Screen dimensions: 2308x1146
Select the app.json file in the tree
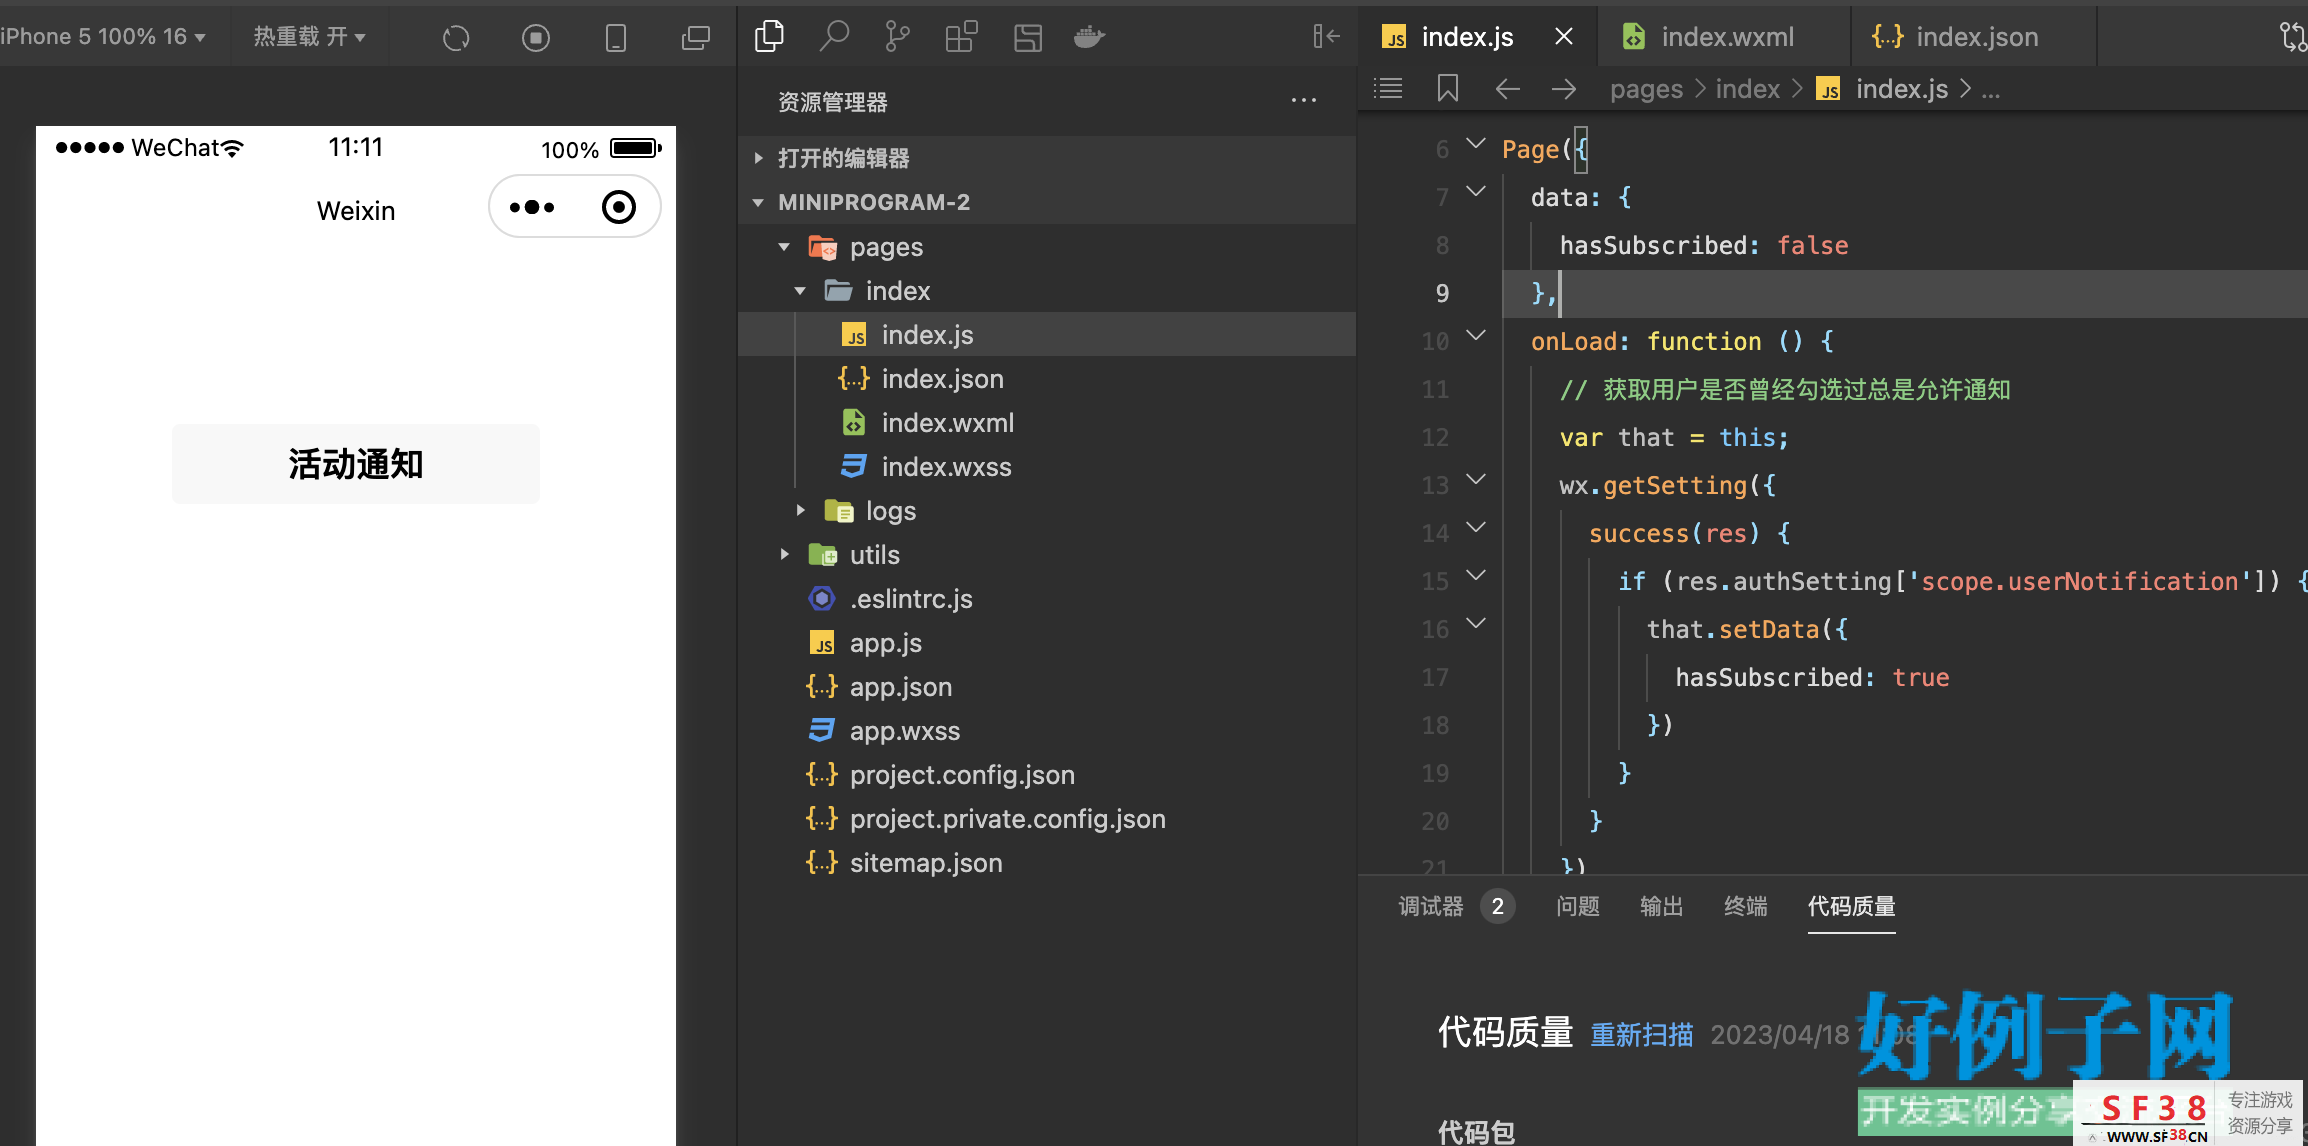click(900, 687)
